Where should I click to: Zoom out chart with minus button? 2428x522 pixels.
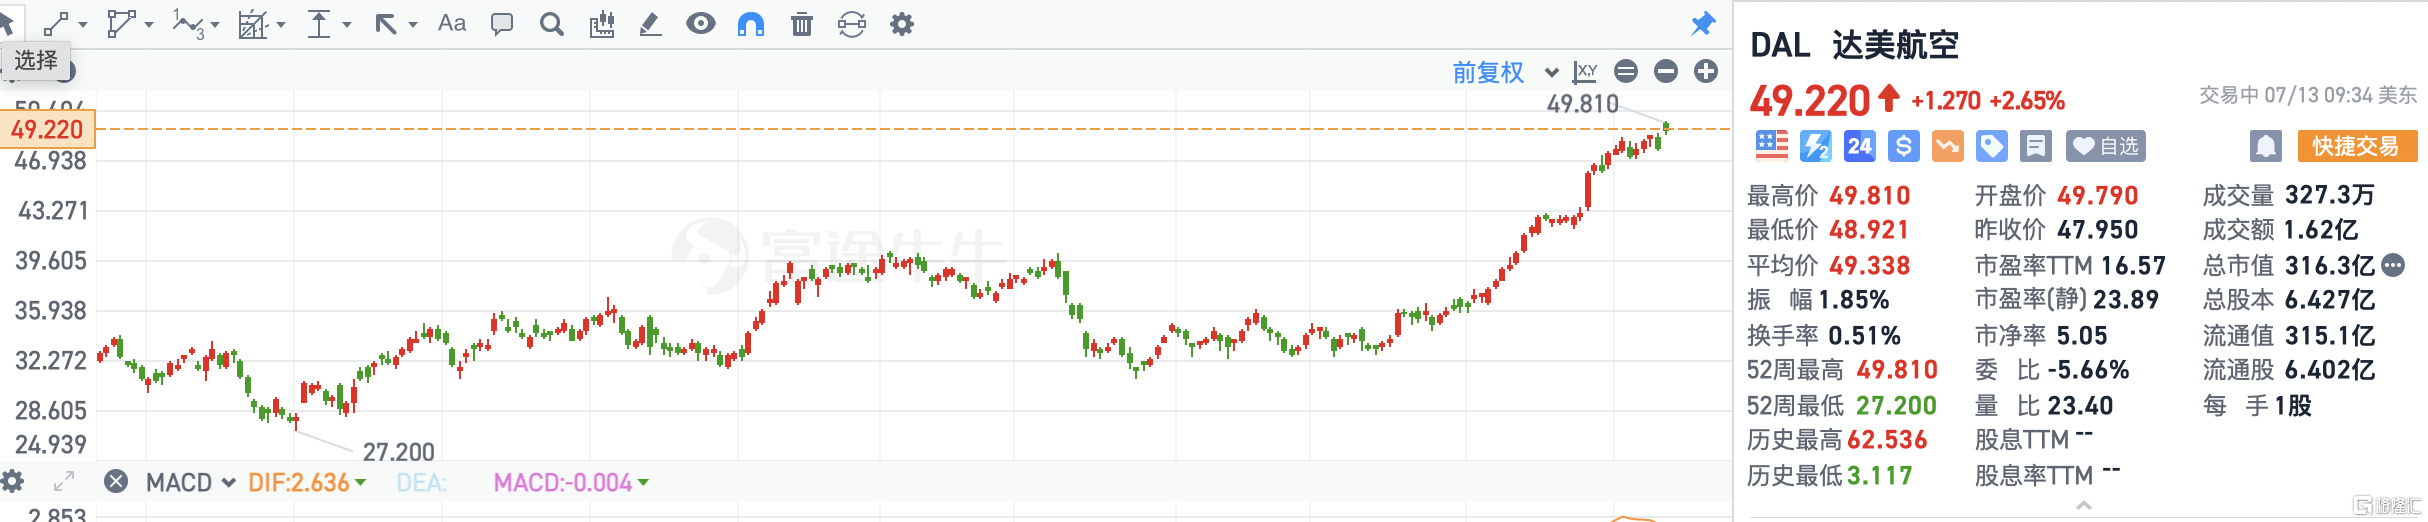point(1666,71)
